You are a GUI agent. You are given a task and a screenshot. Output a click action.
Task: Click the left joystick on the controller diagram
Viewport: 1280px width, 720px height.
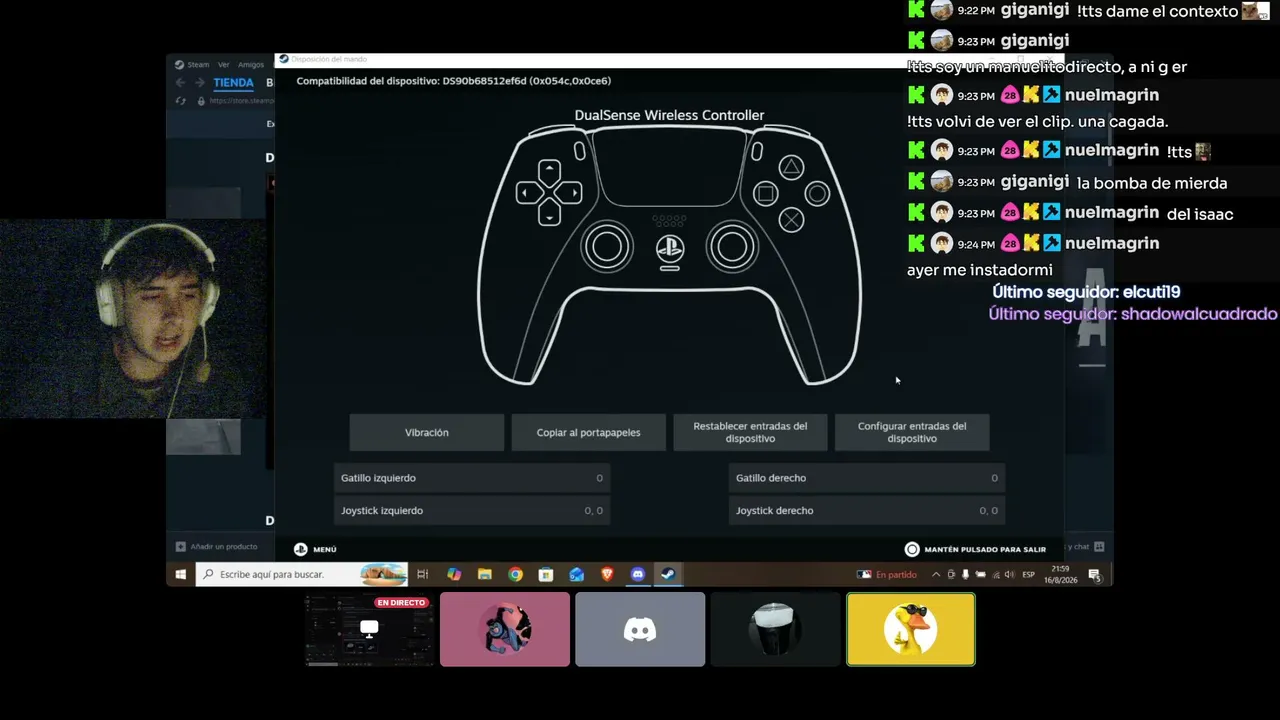pos(607,247)
